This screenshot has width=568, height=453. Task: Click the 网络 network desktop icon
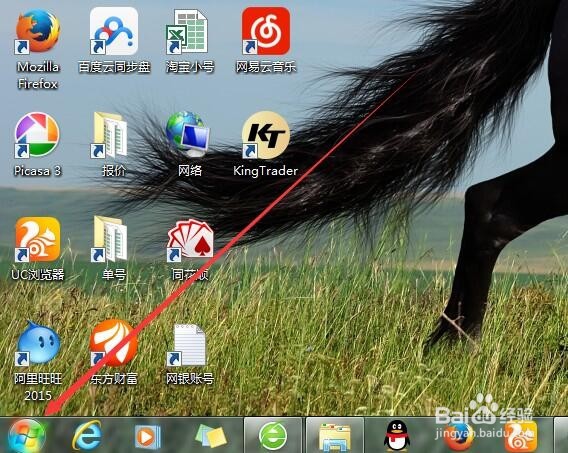click(x=188, y=134)
